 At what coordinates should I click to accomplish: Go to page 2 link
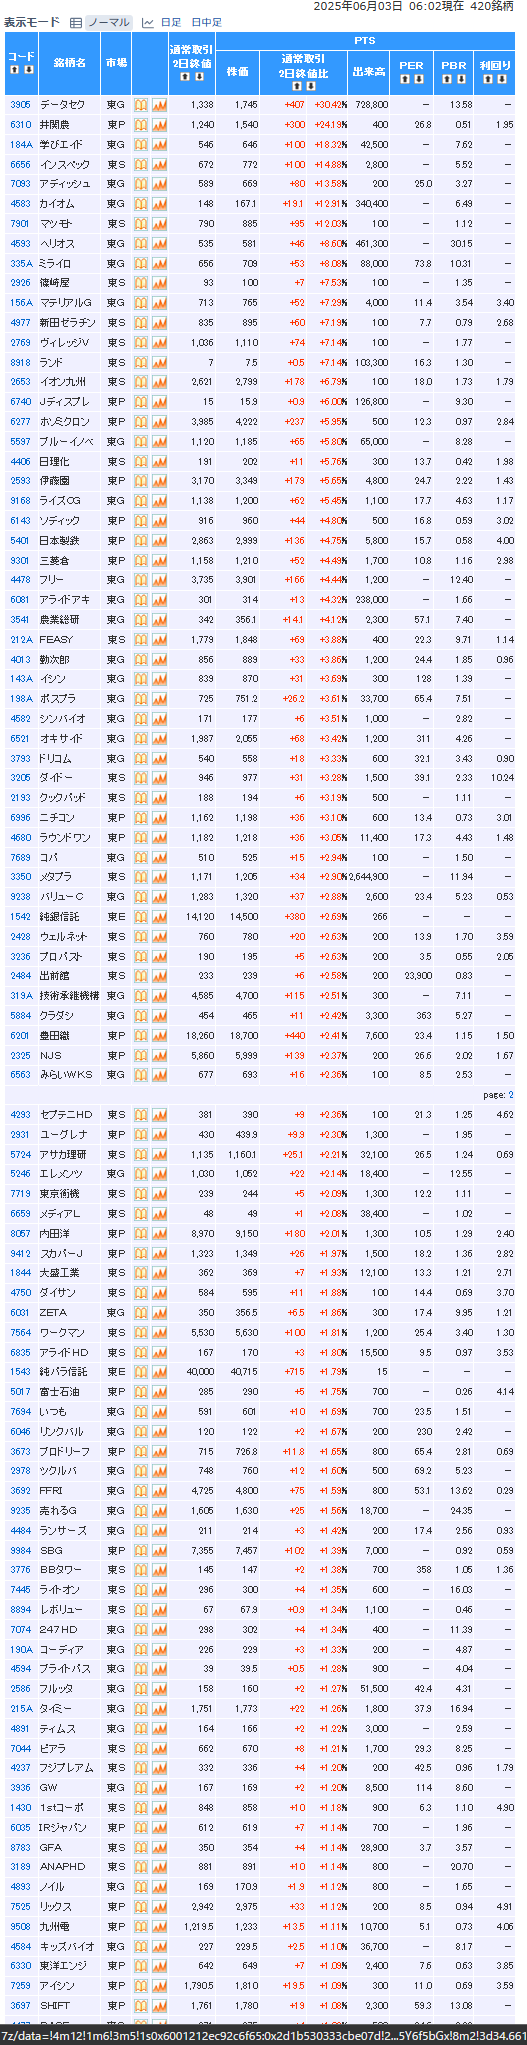(510, 1095)
